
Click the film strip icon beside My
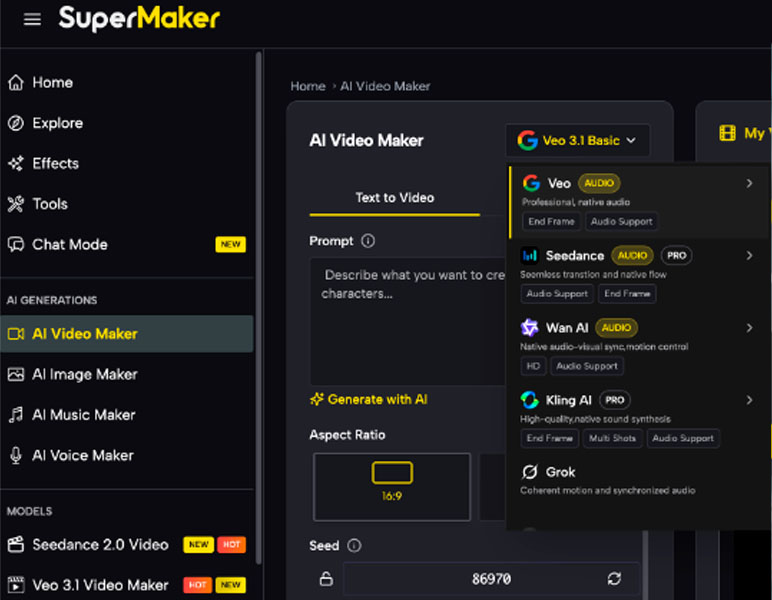pos(727,133)
